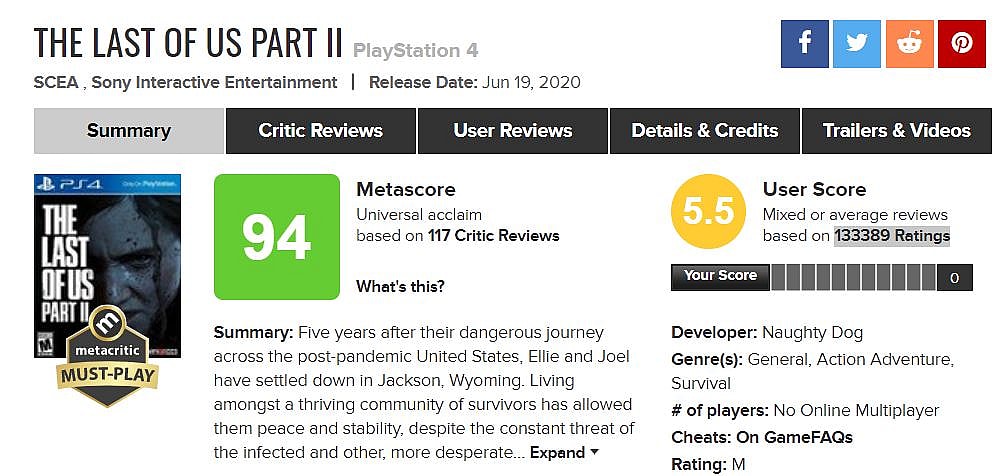Viewport: 1008px width, 476px height.
Task: Set your score on the rating bar
Action: point(853,277)
